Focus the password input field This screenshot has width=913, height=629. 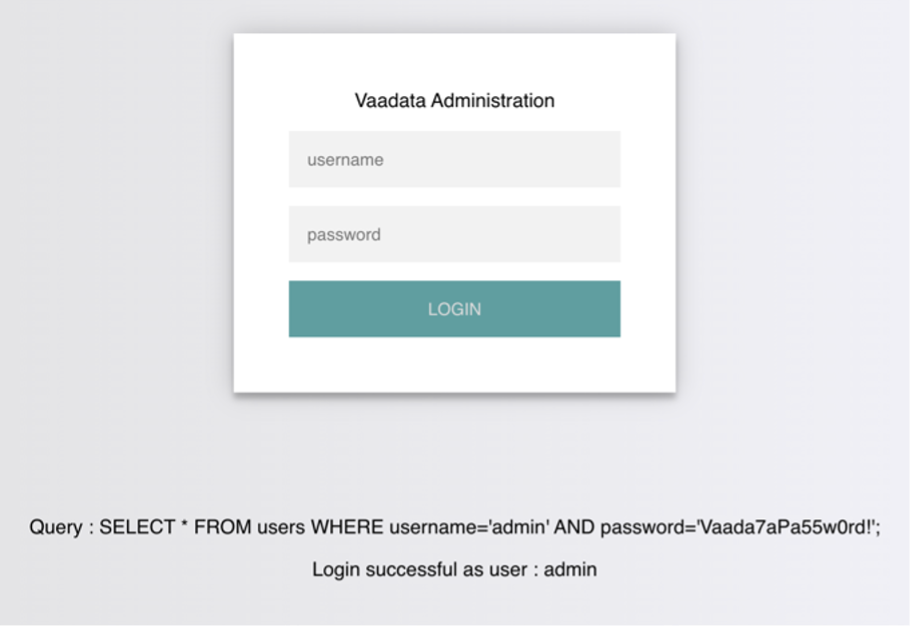point(454,235)
